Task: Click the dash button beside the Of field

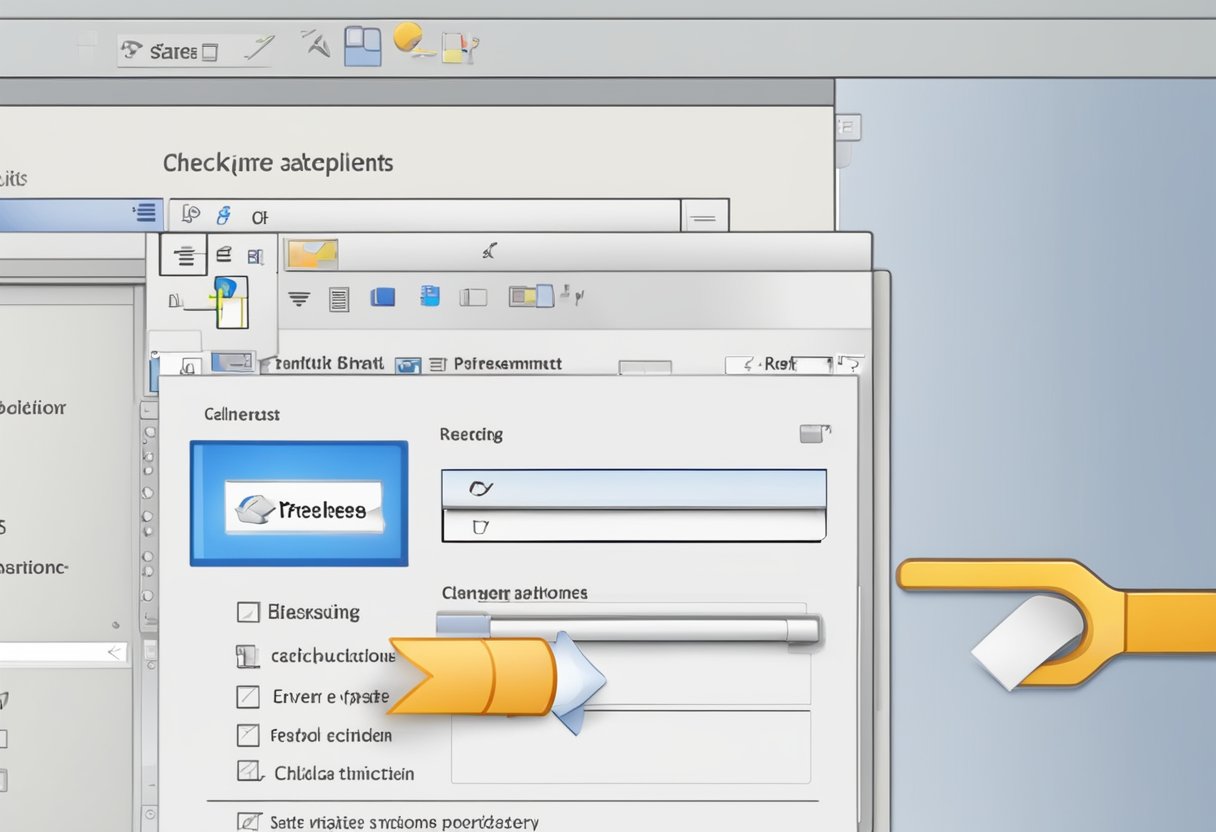Action: [x=704, y=216]
